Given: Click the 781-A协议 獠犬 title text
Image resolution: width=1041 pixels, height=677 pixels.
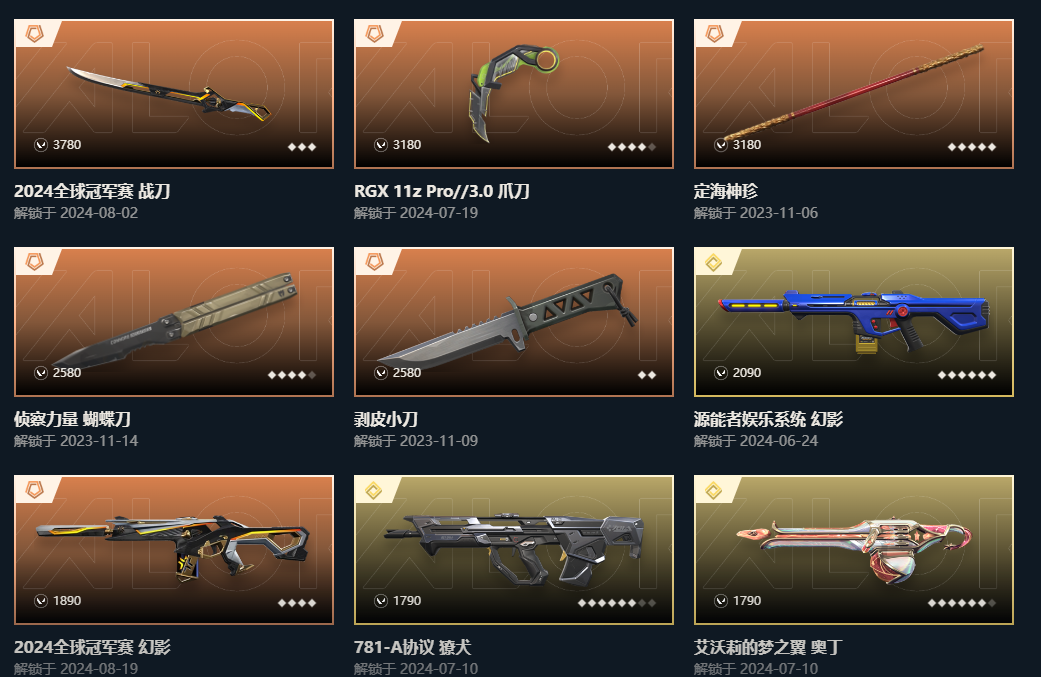Looking at the screenshot, I should (x=412, y=647).
